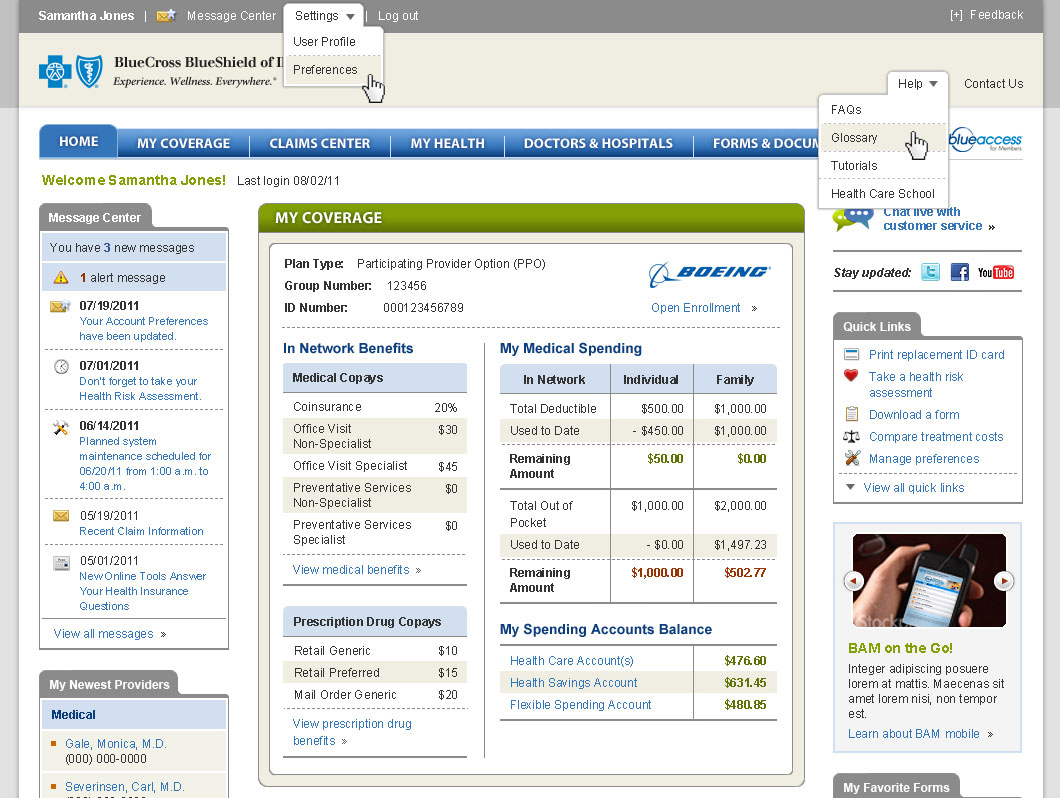Select Preferences in the Settings menu

pyautogui.click(x=325, y=70)
